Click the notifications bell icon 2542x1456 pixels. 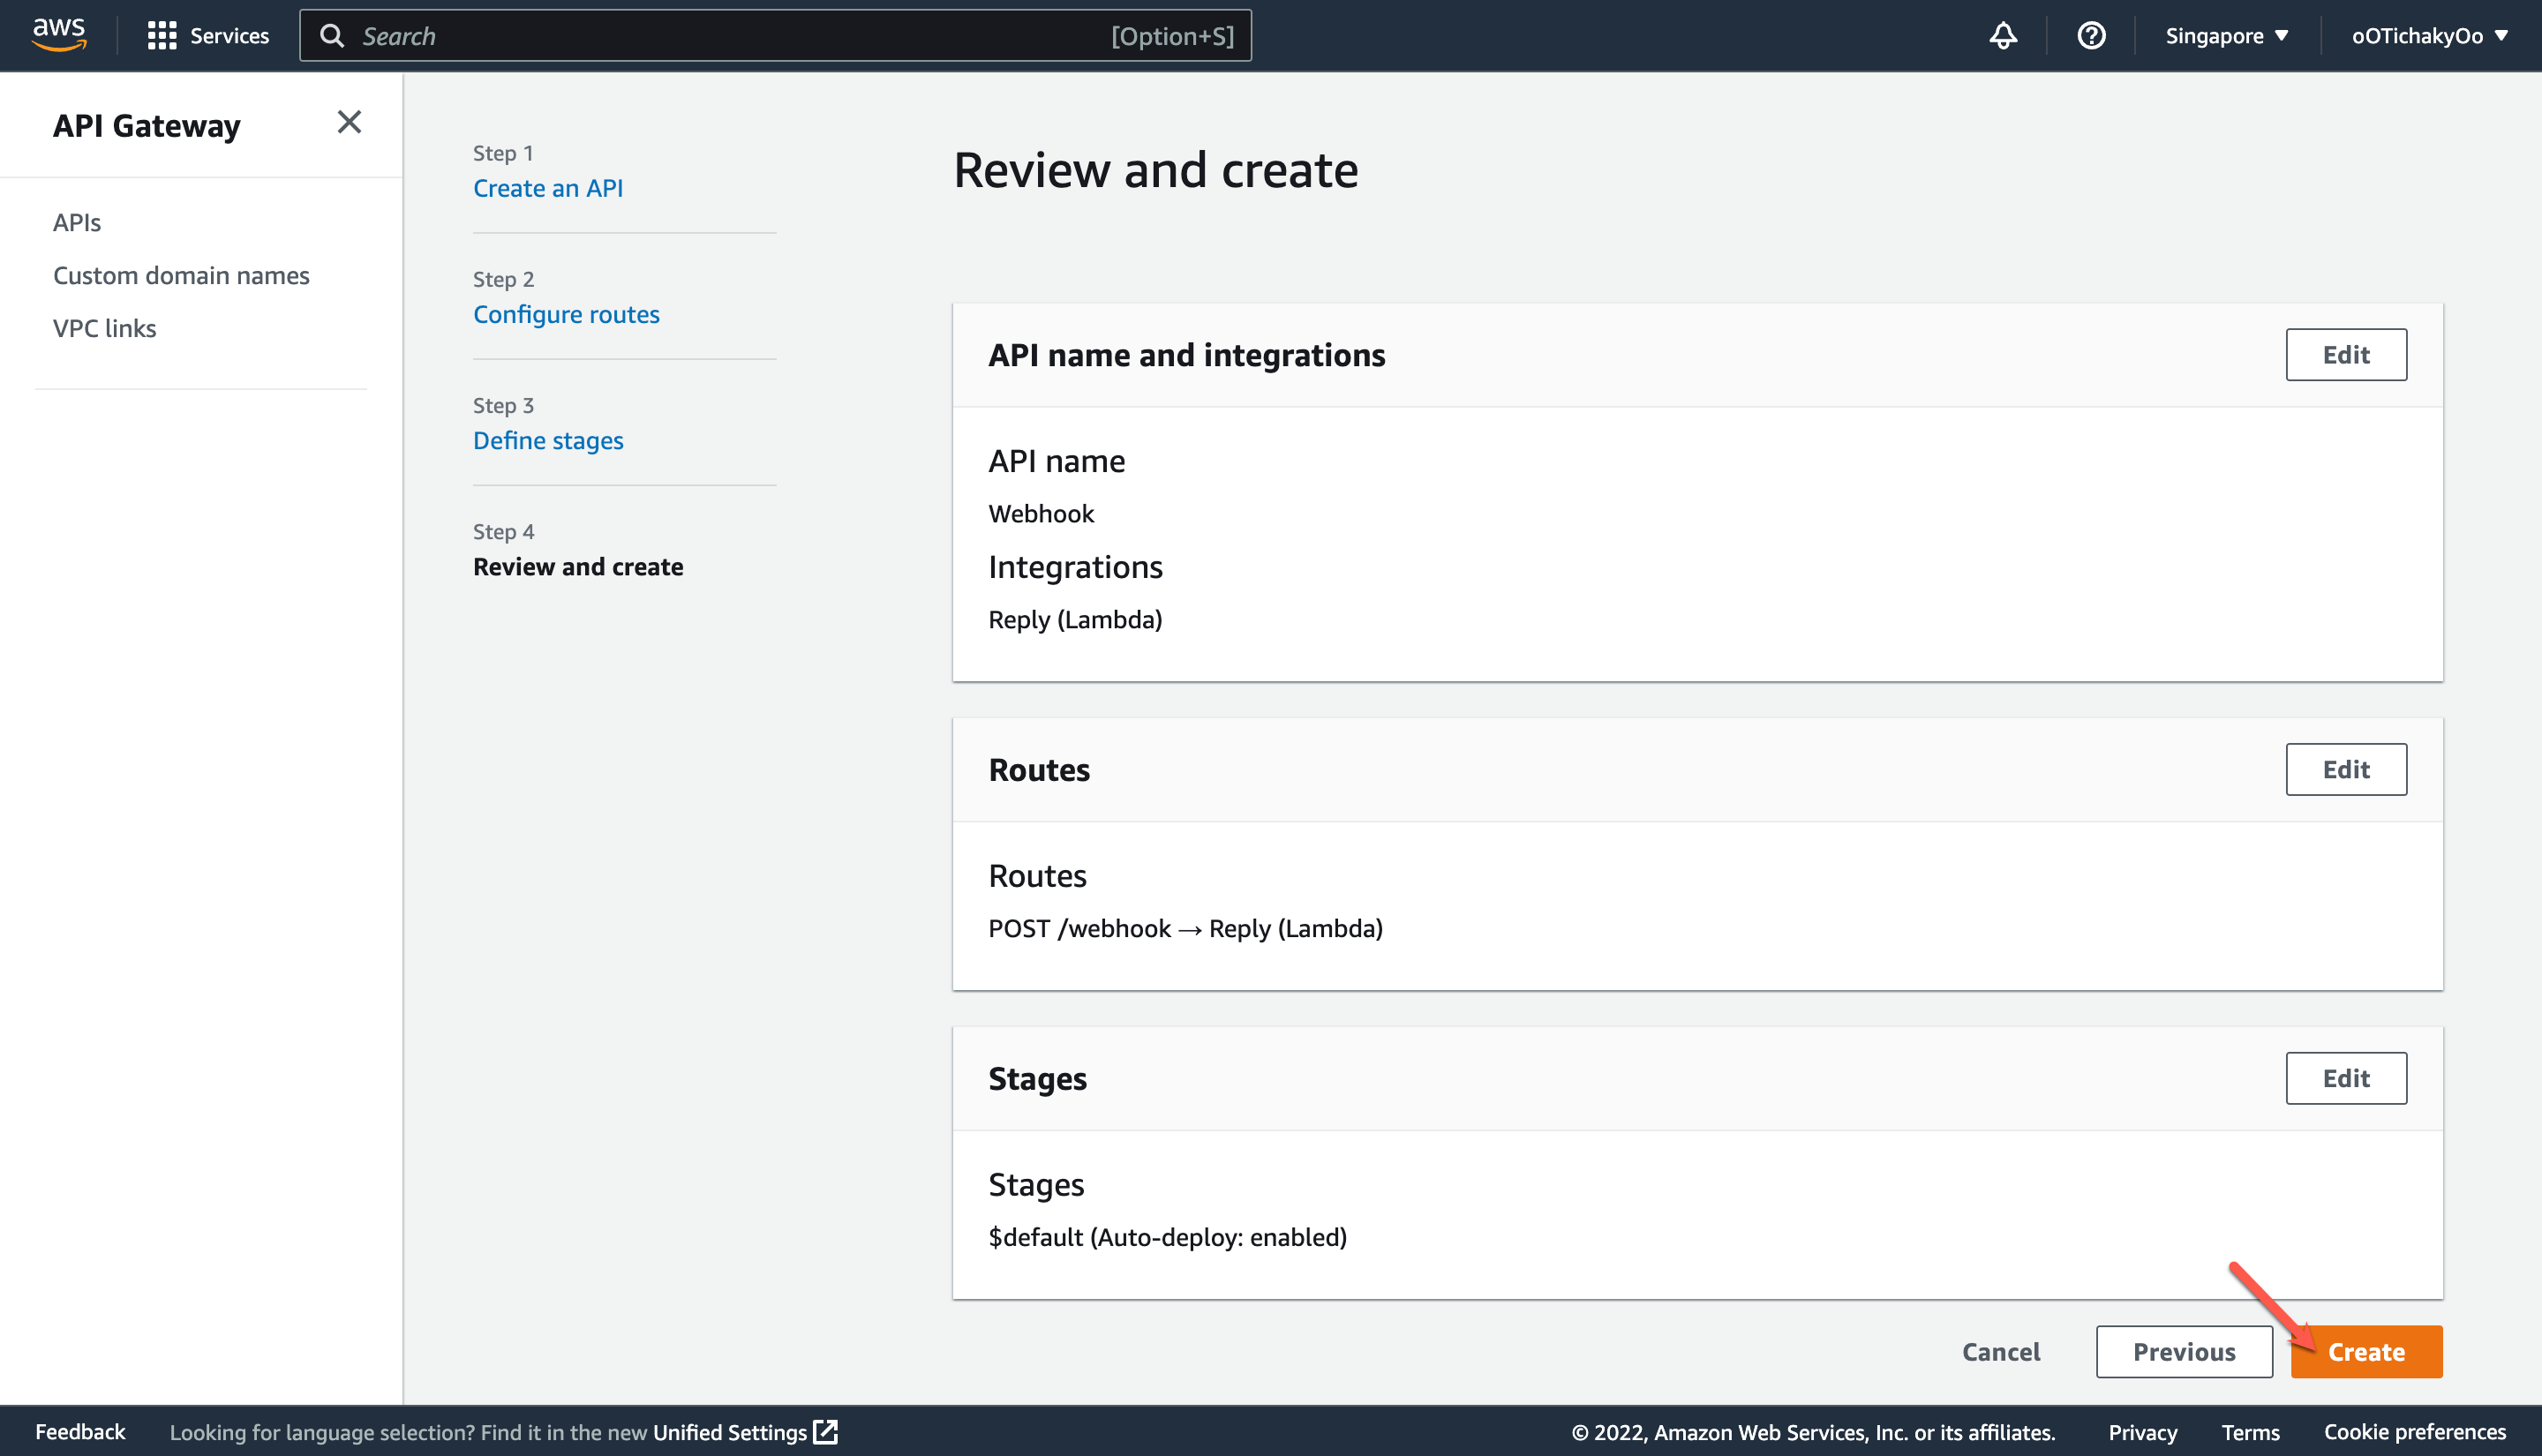(2003, 35)
